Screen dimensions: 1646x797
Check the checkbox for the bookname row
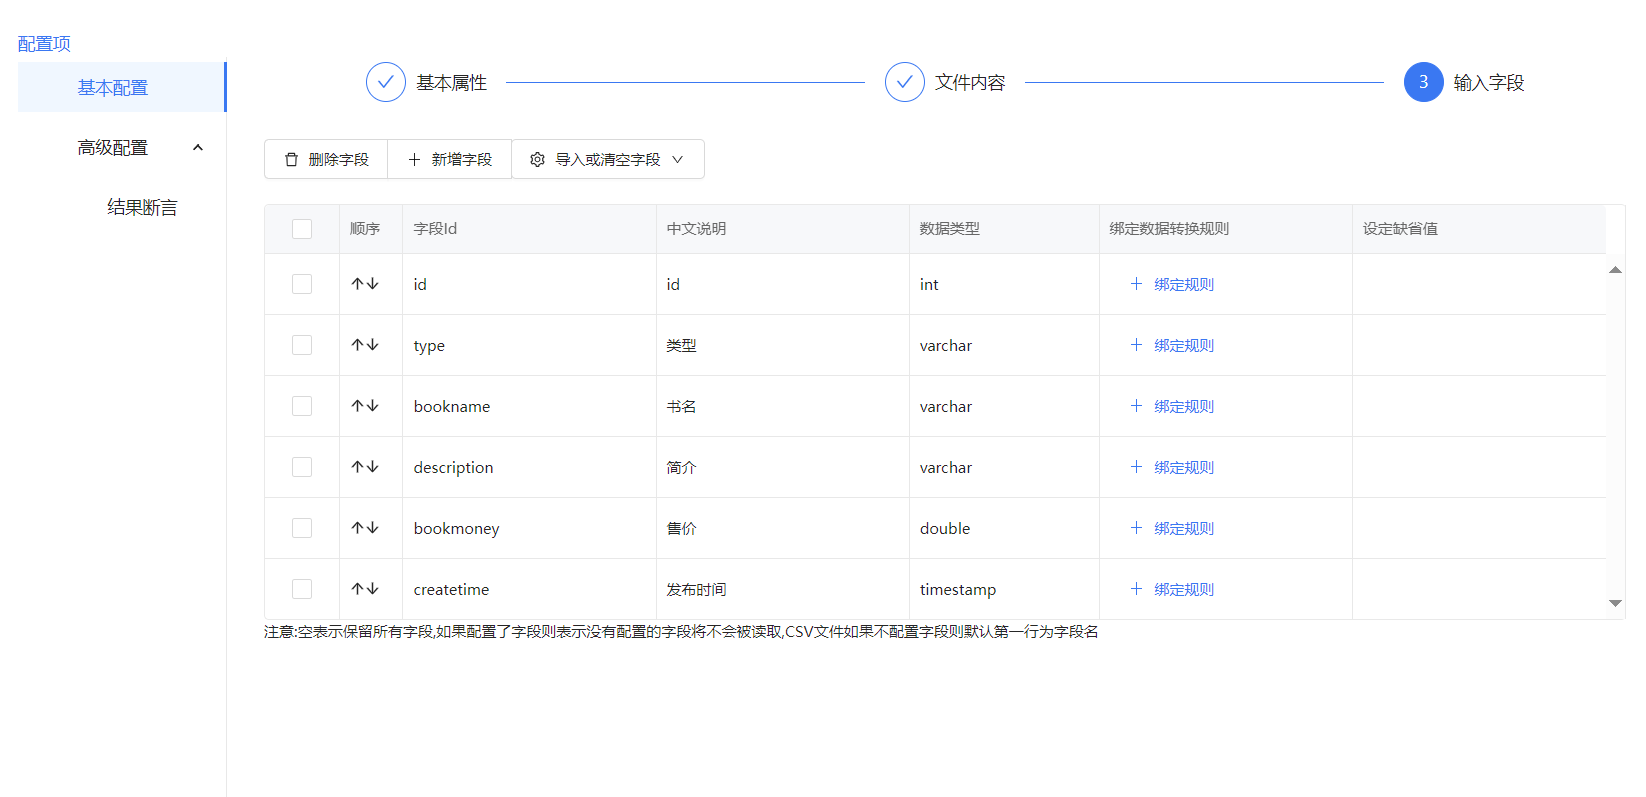point(302,406)
